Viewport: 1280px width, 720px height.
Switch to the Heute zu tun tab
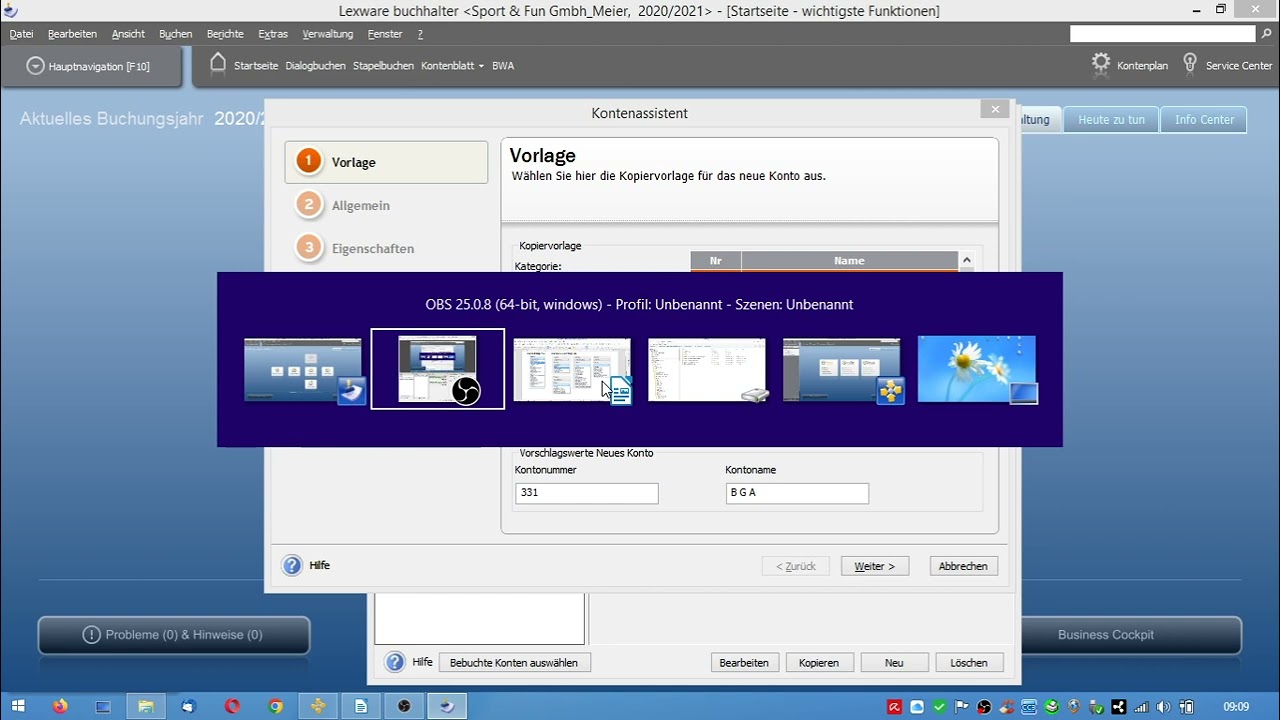1111,120
